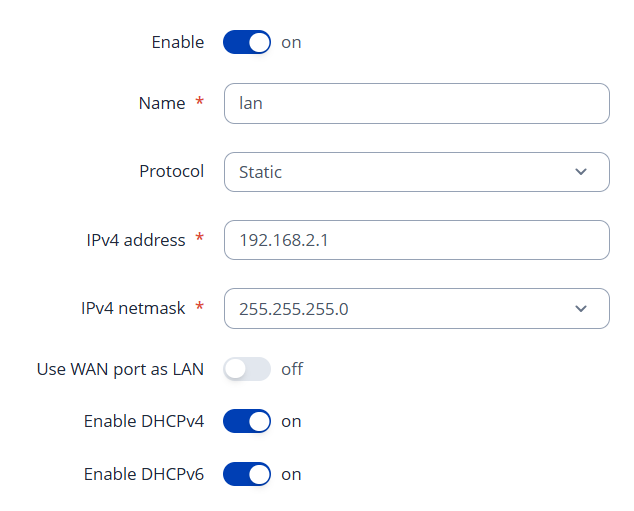Disable the Enable DHCPv4 switch

(x=247, y=421)
